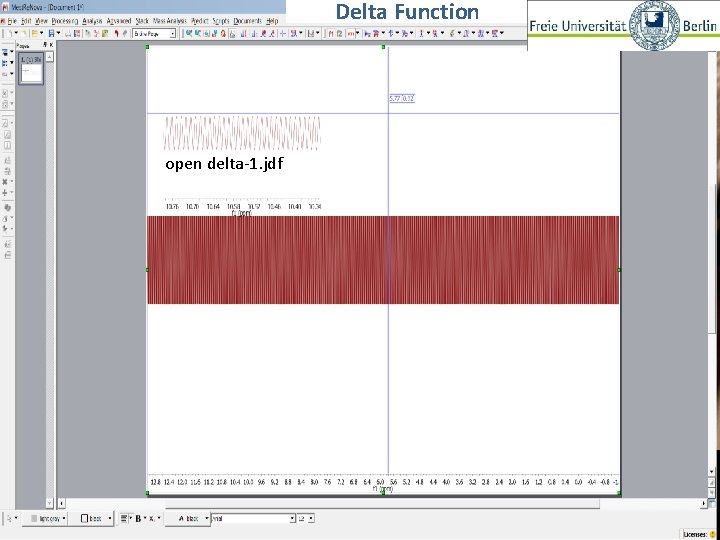Click the Open folder icon in toolbar

pos(34,33)
